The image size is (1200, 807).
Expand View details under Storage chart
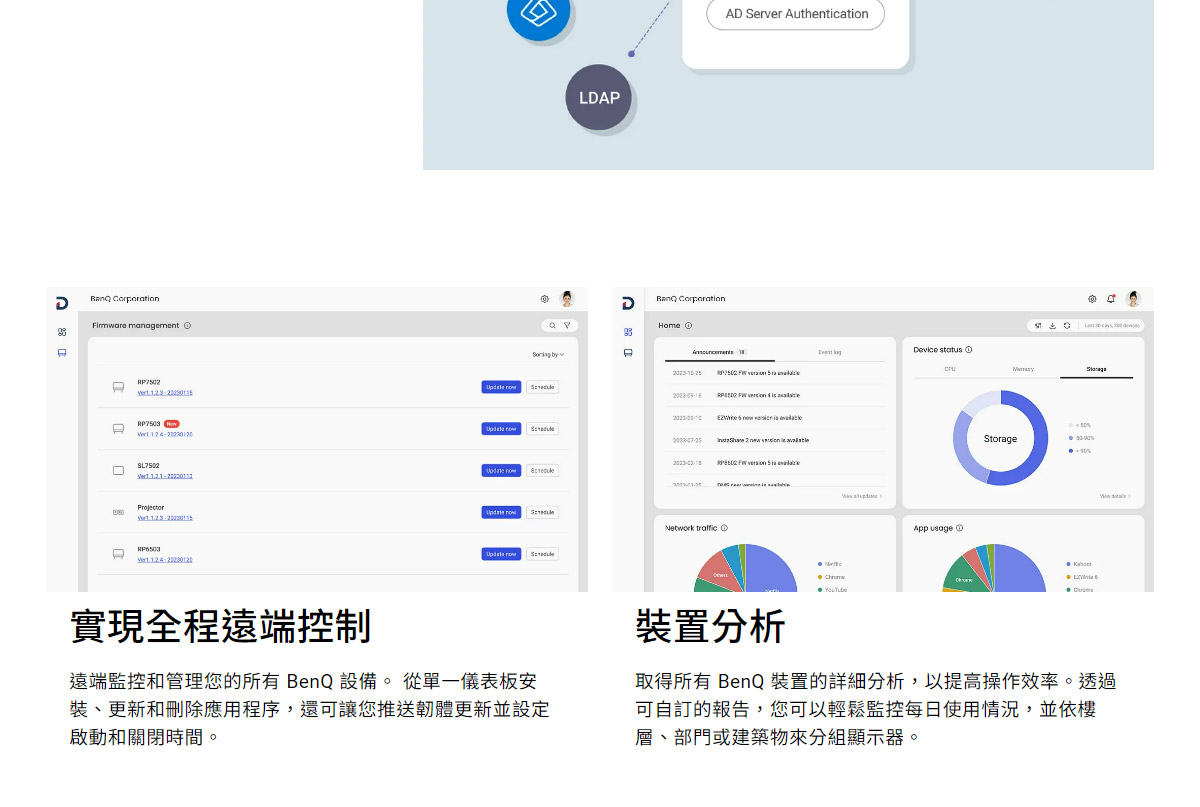click(x=1115, y=496)
